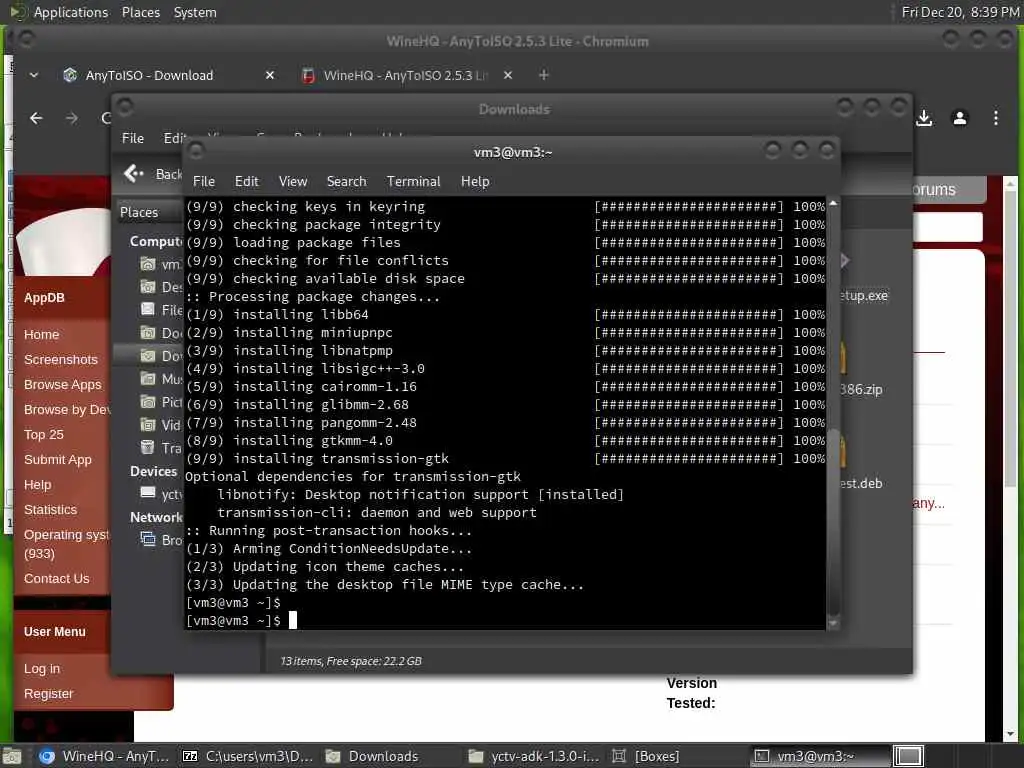Viewport: 1024px width, 768px height.
Task: Select the yctv device drive icon
Action: [x=148, y=493]
